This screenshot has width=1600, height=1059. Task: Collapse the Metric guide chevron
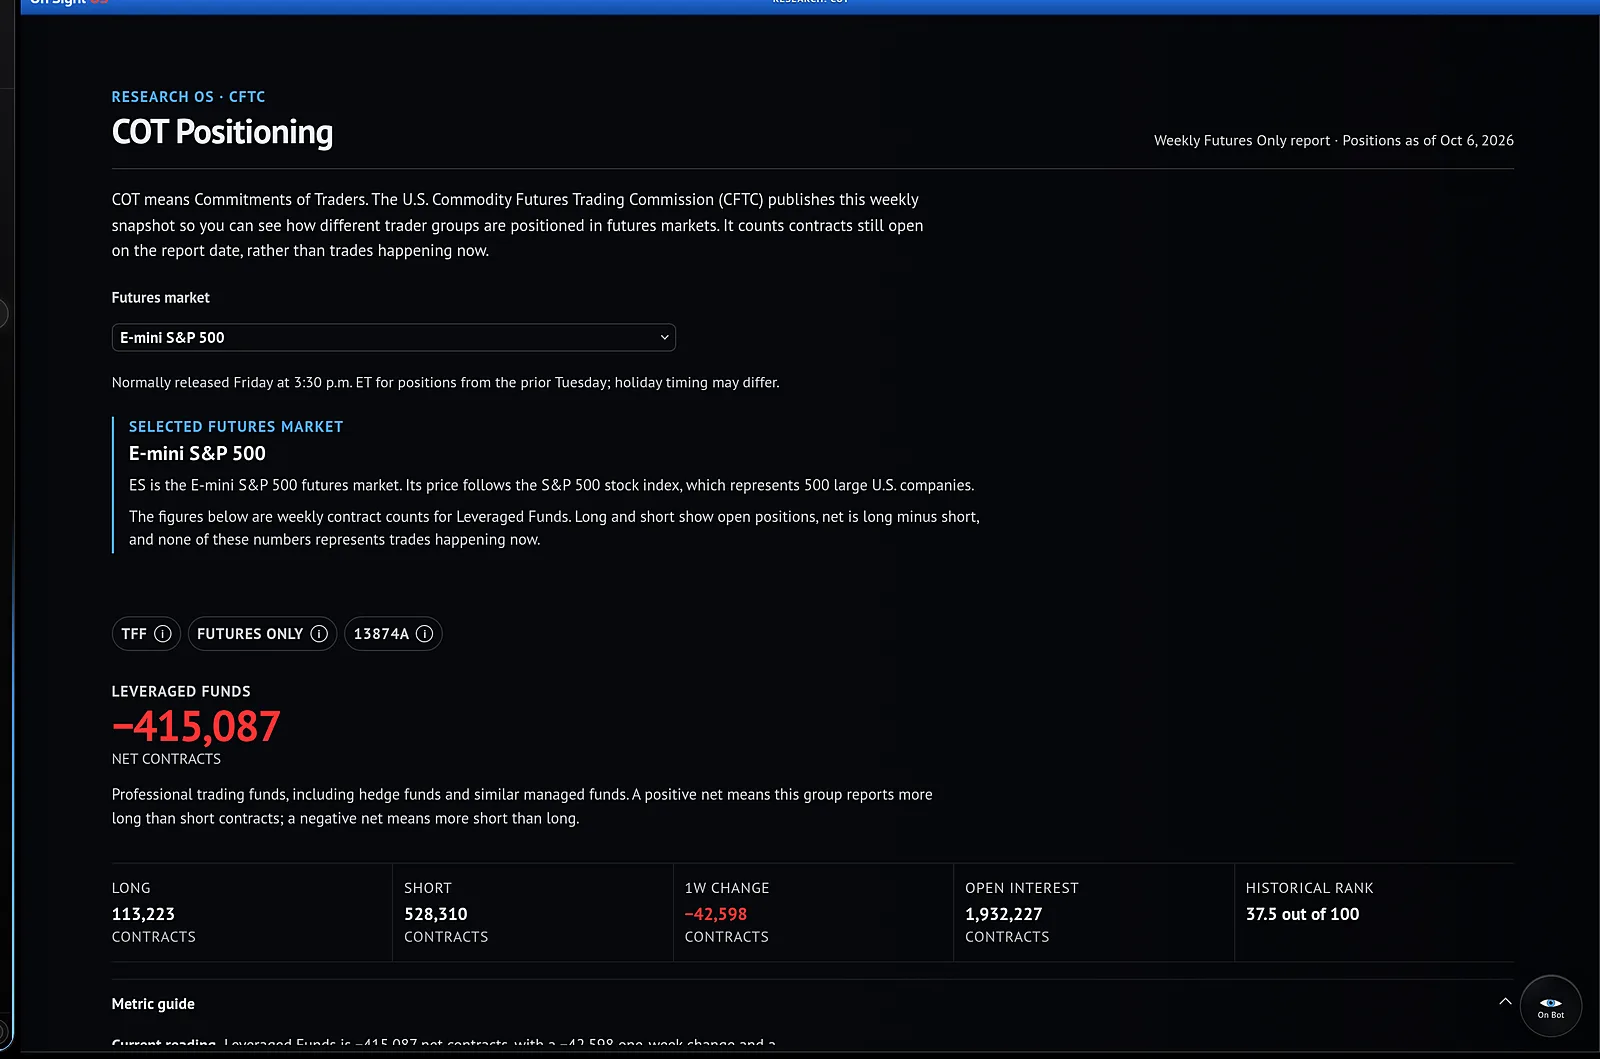coord(1505,1002)
